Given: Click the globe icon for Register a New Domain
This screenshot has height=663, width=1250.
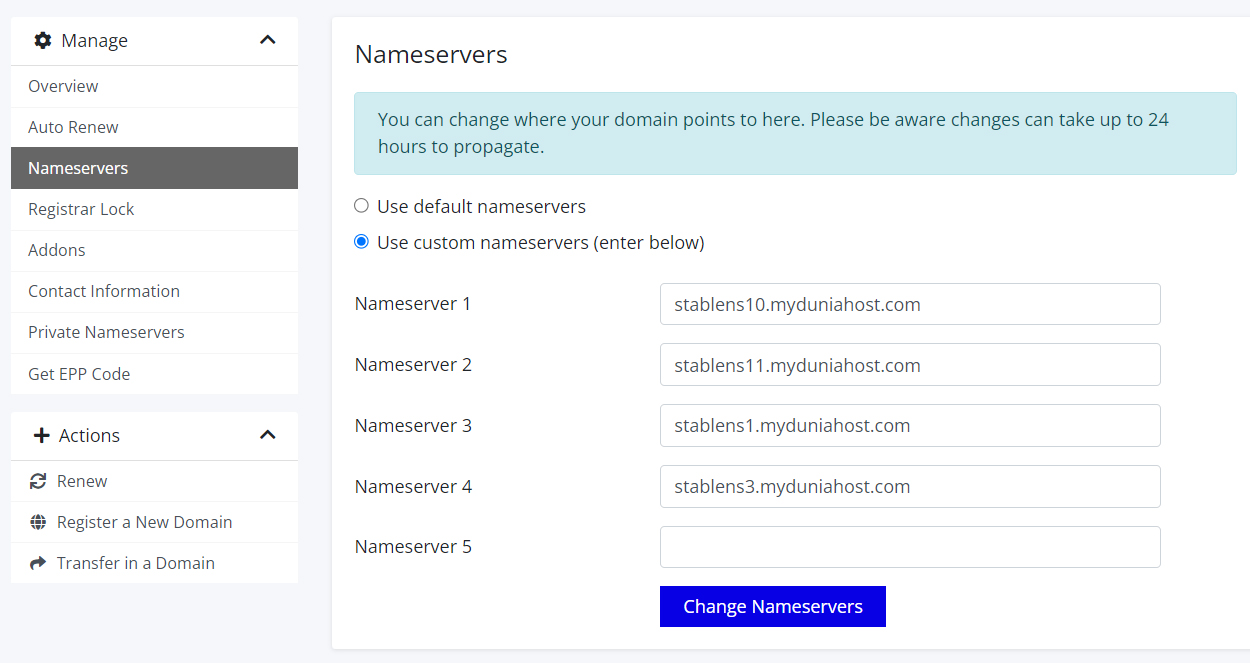Looking at the screenshot, I should (x=38, y=522).
